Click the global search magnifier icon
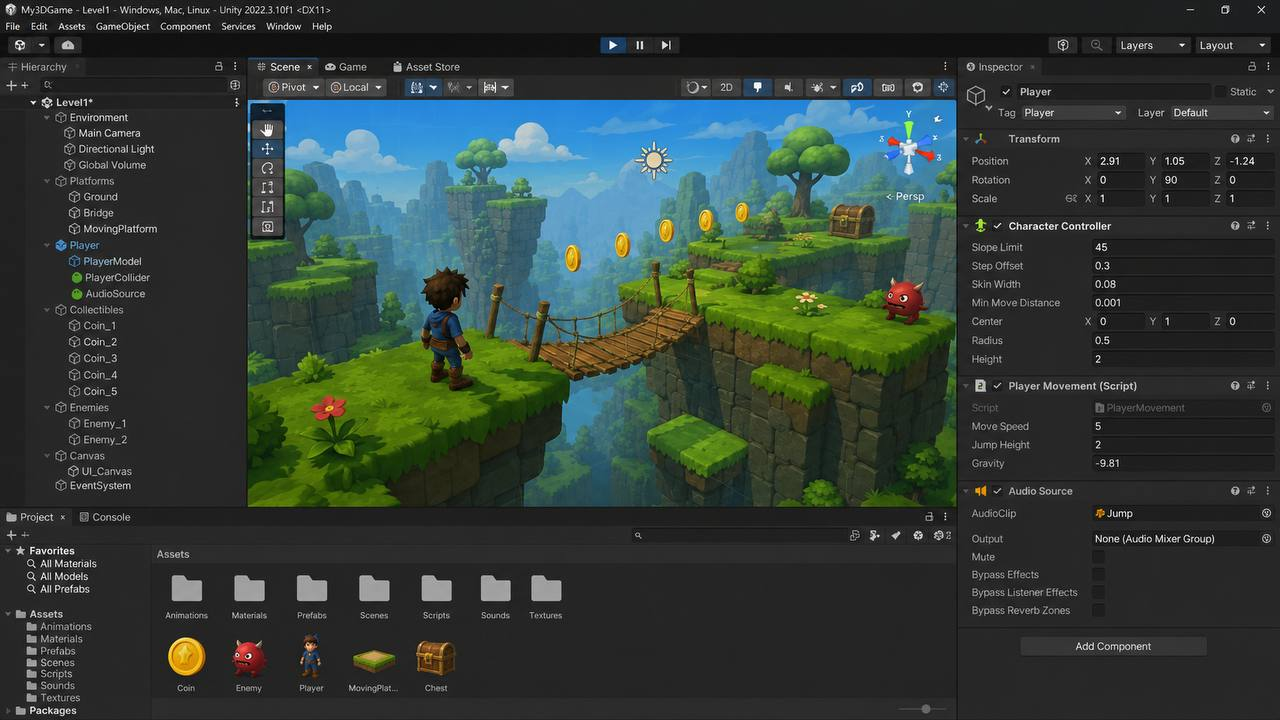 [1097, 45]
